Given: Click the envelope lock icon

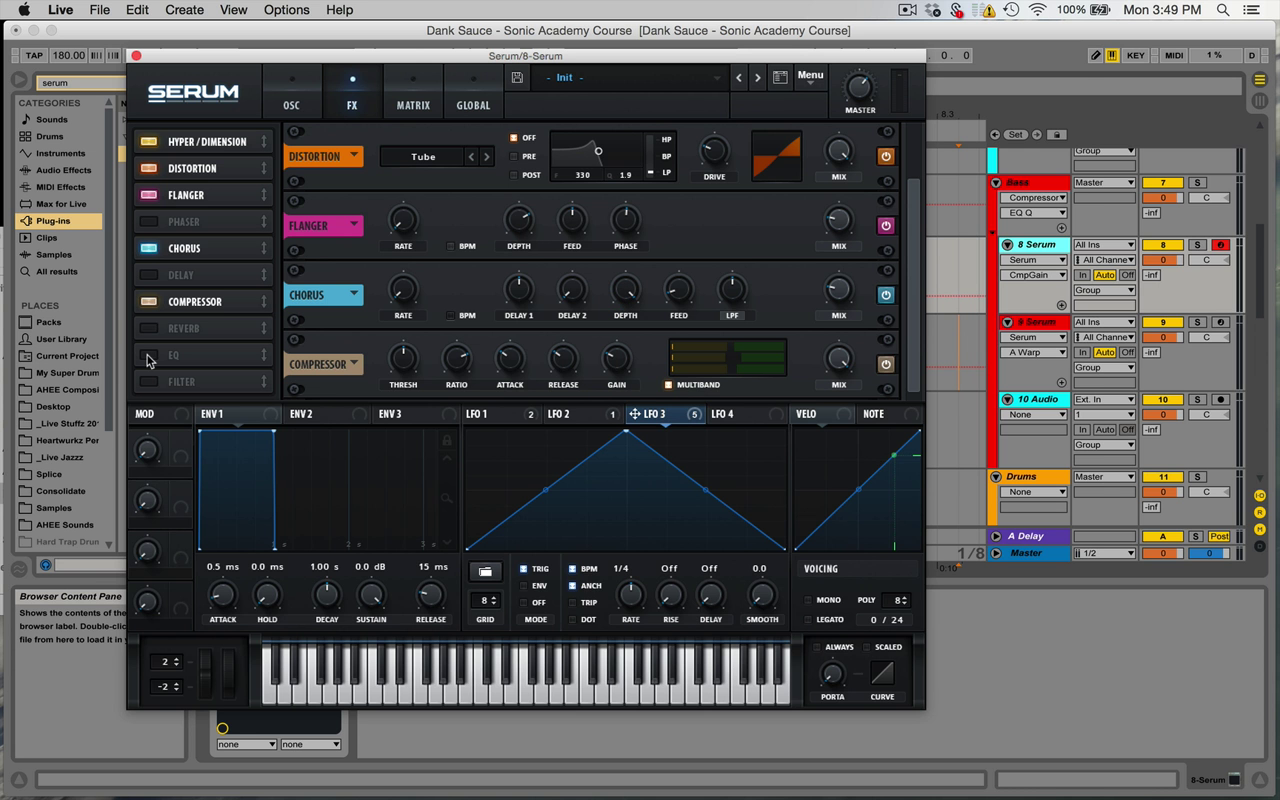Looking at the screenshot, I should point(447,440).
